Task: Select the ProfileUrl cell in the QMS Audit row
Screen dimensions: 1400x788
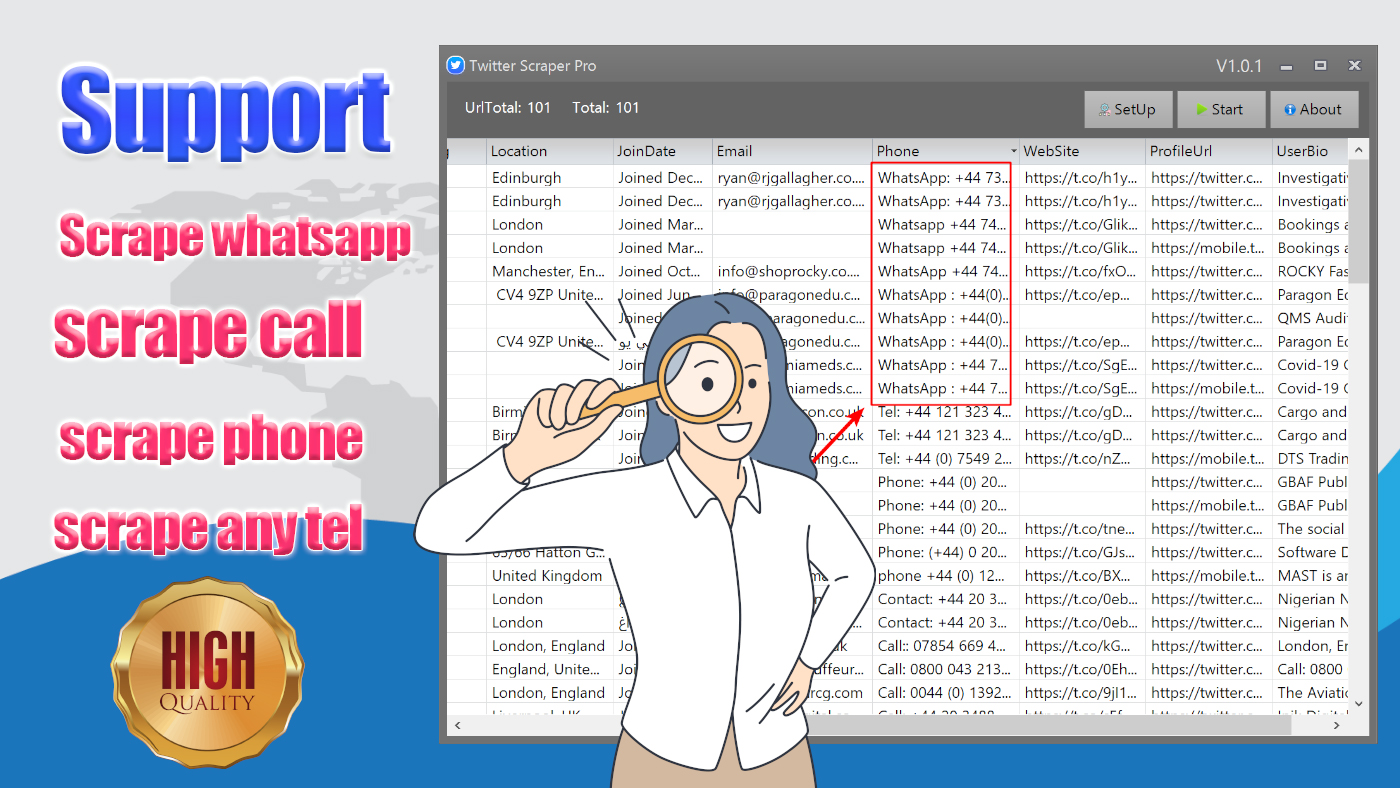Action: point(1209,318)
